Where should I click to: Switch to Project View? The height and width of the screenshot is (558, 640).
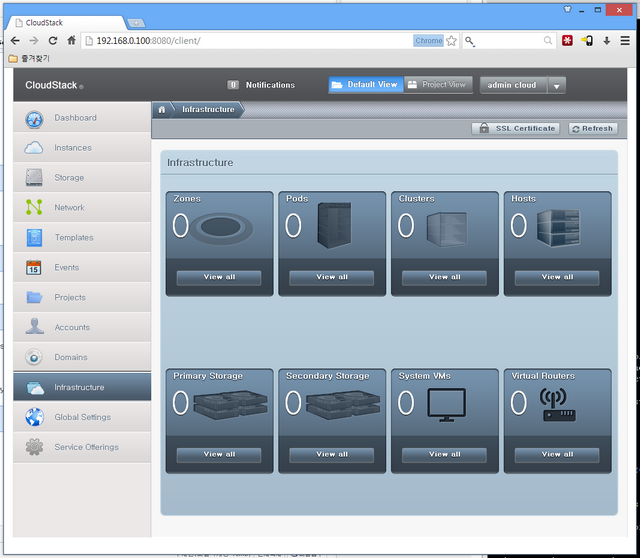[x=438, y=84]
